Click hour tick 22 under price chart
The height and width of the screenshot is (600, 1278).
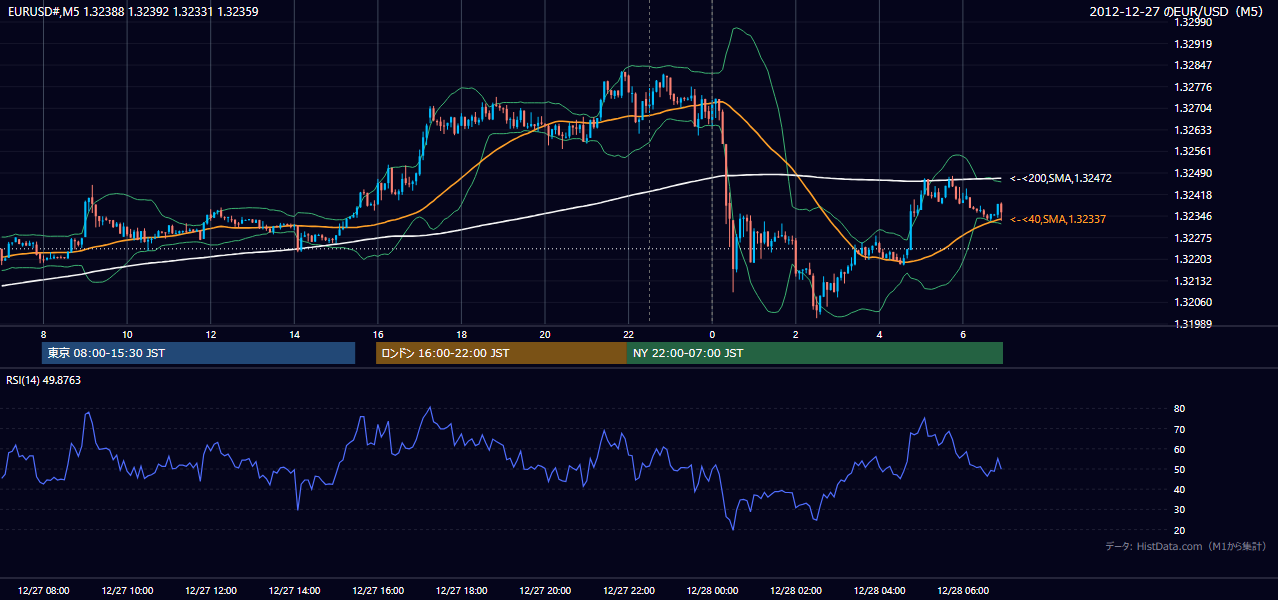pyautogui.click(x=629, y=334)
